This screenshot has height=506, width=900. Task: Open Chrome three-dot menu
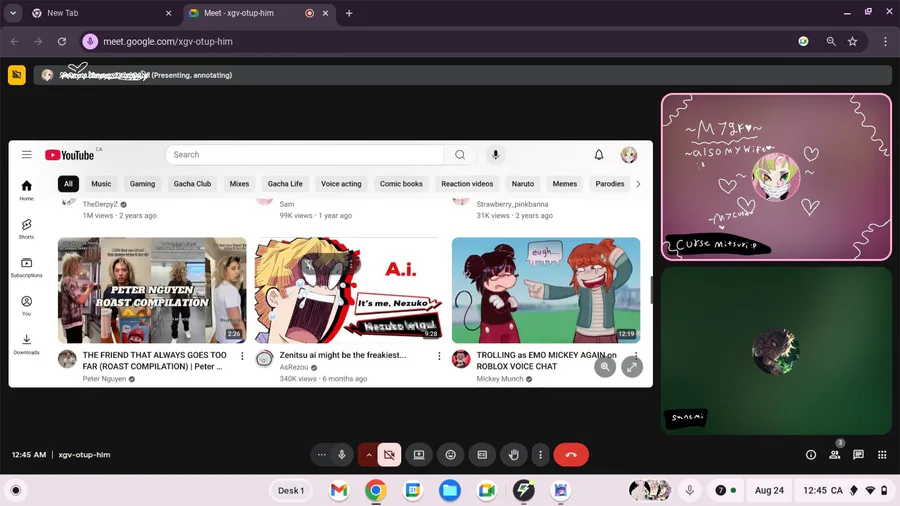pyautogui.click(x=885, y=41)
